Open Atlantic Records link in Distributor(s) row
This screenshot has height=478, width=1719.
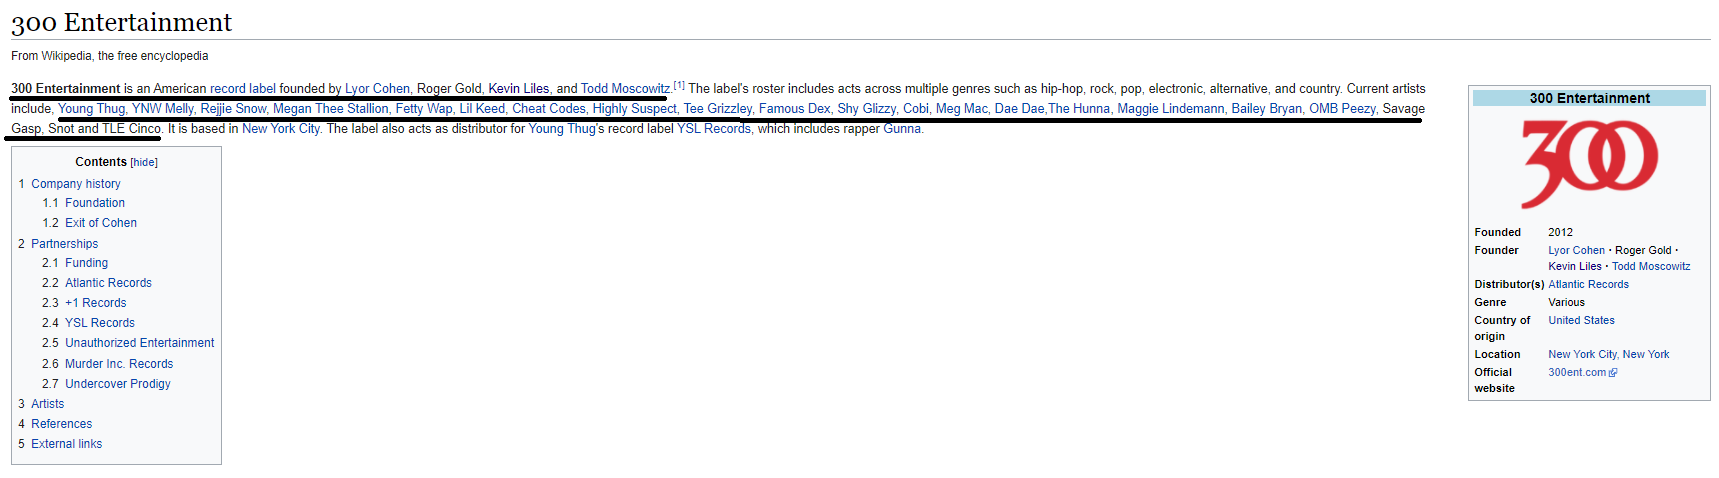[x=1589, y=285]
